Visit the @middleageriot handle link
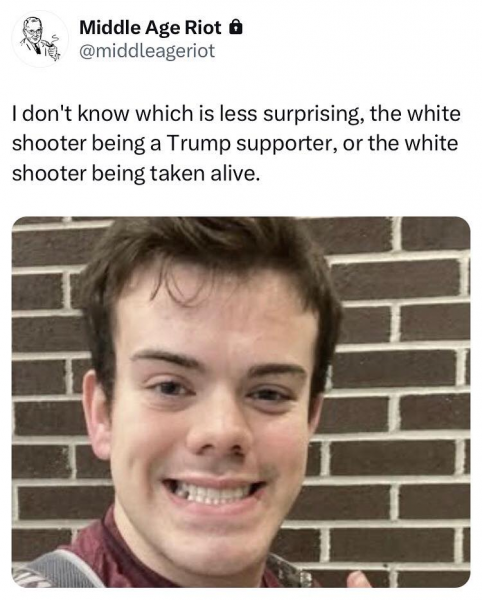This screenshot has height=600, width=482. click(x=147, y=51)
